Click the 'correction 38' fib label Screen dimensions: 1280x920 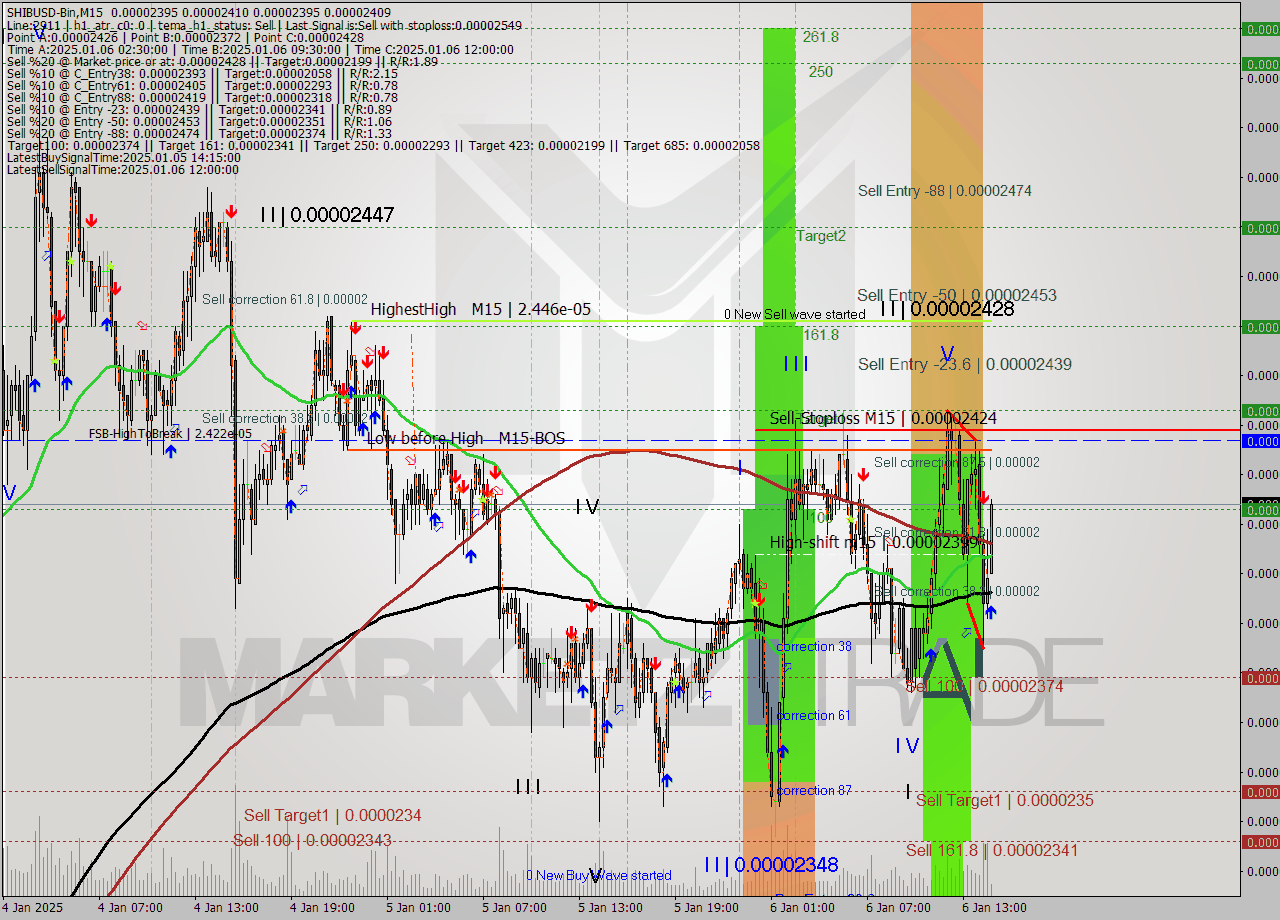814,647
